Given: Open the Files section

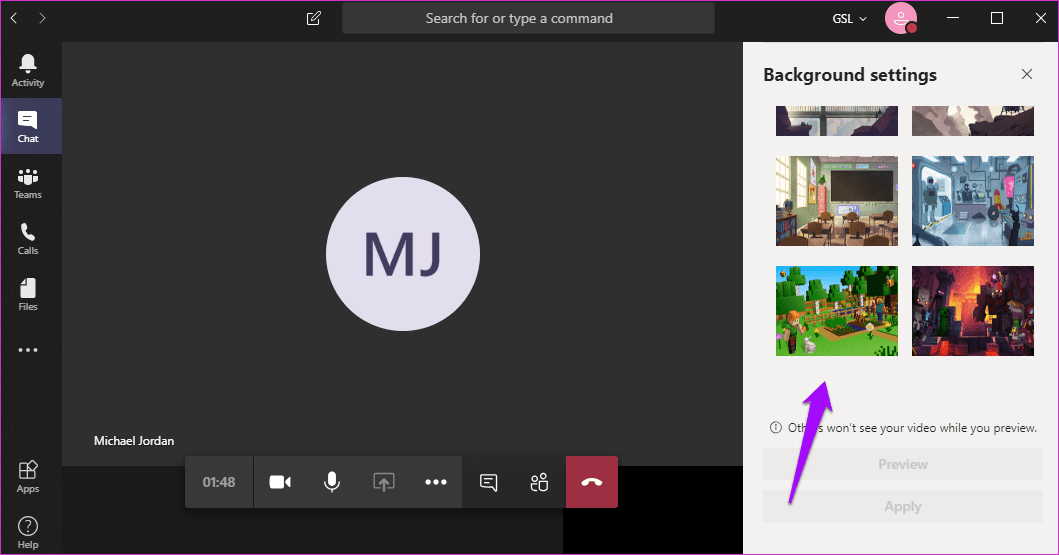Looking at the screenshot, I should [x=28, y=294].
